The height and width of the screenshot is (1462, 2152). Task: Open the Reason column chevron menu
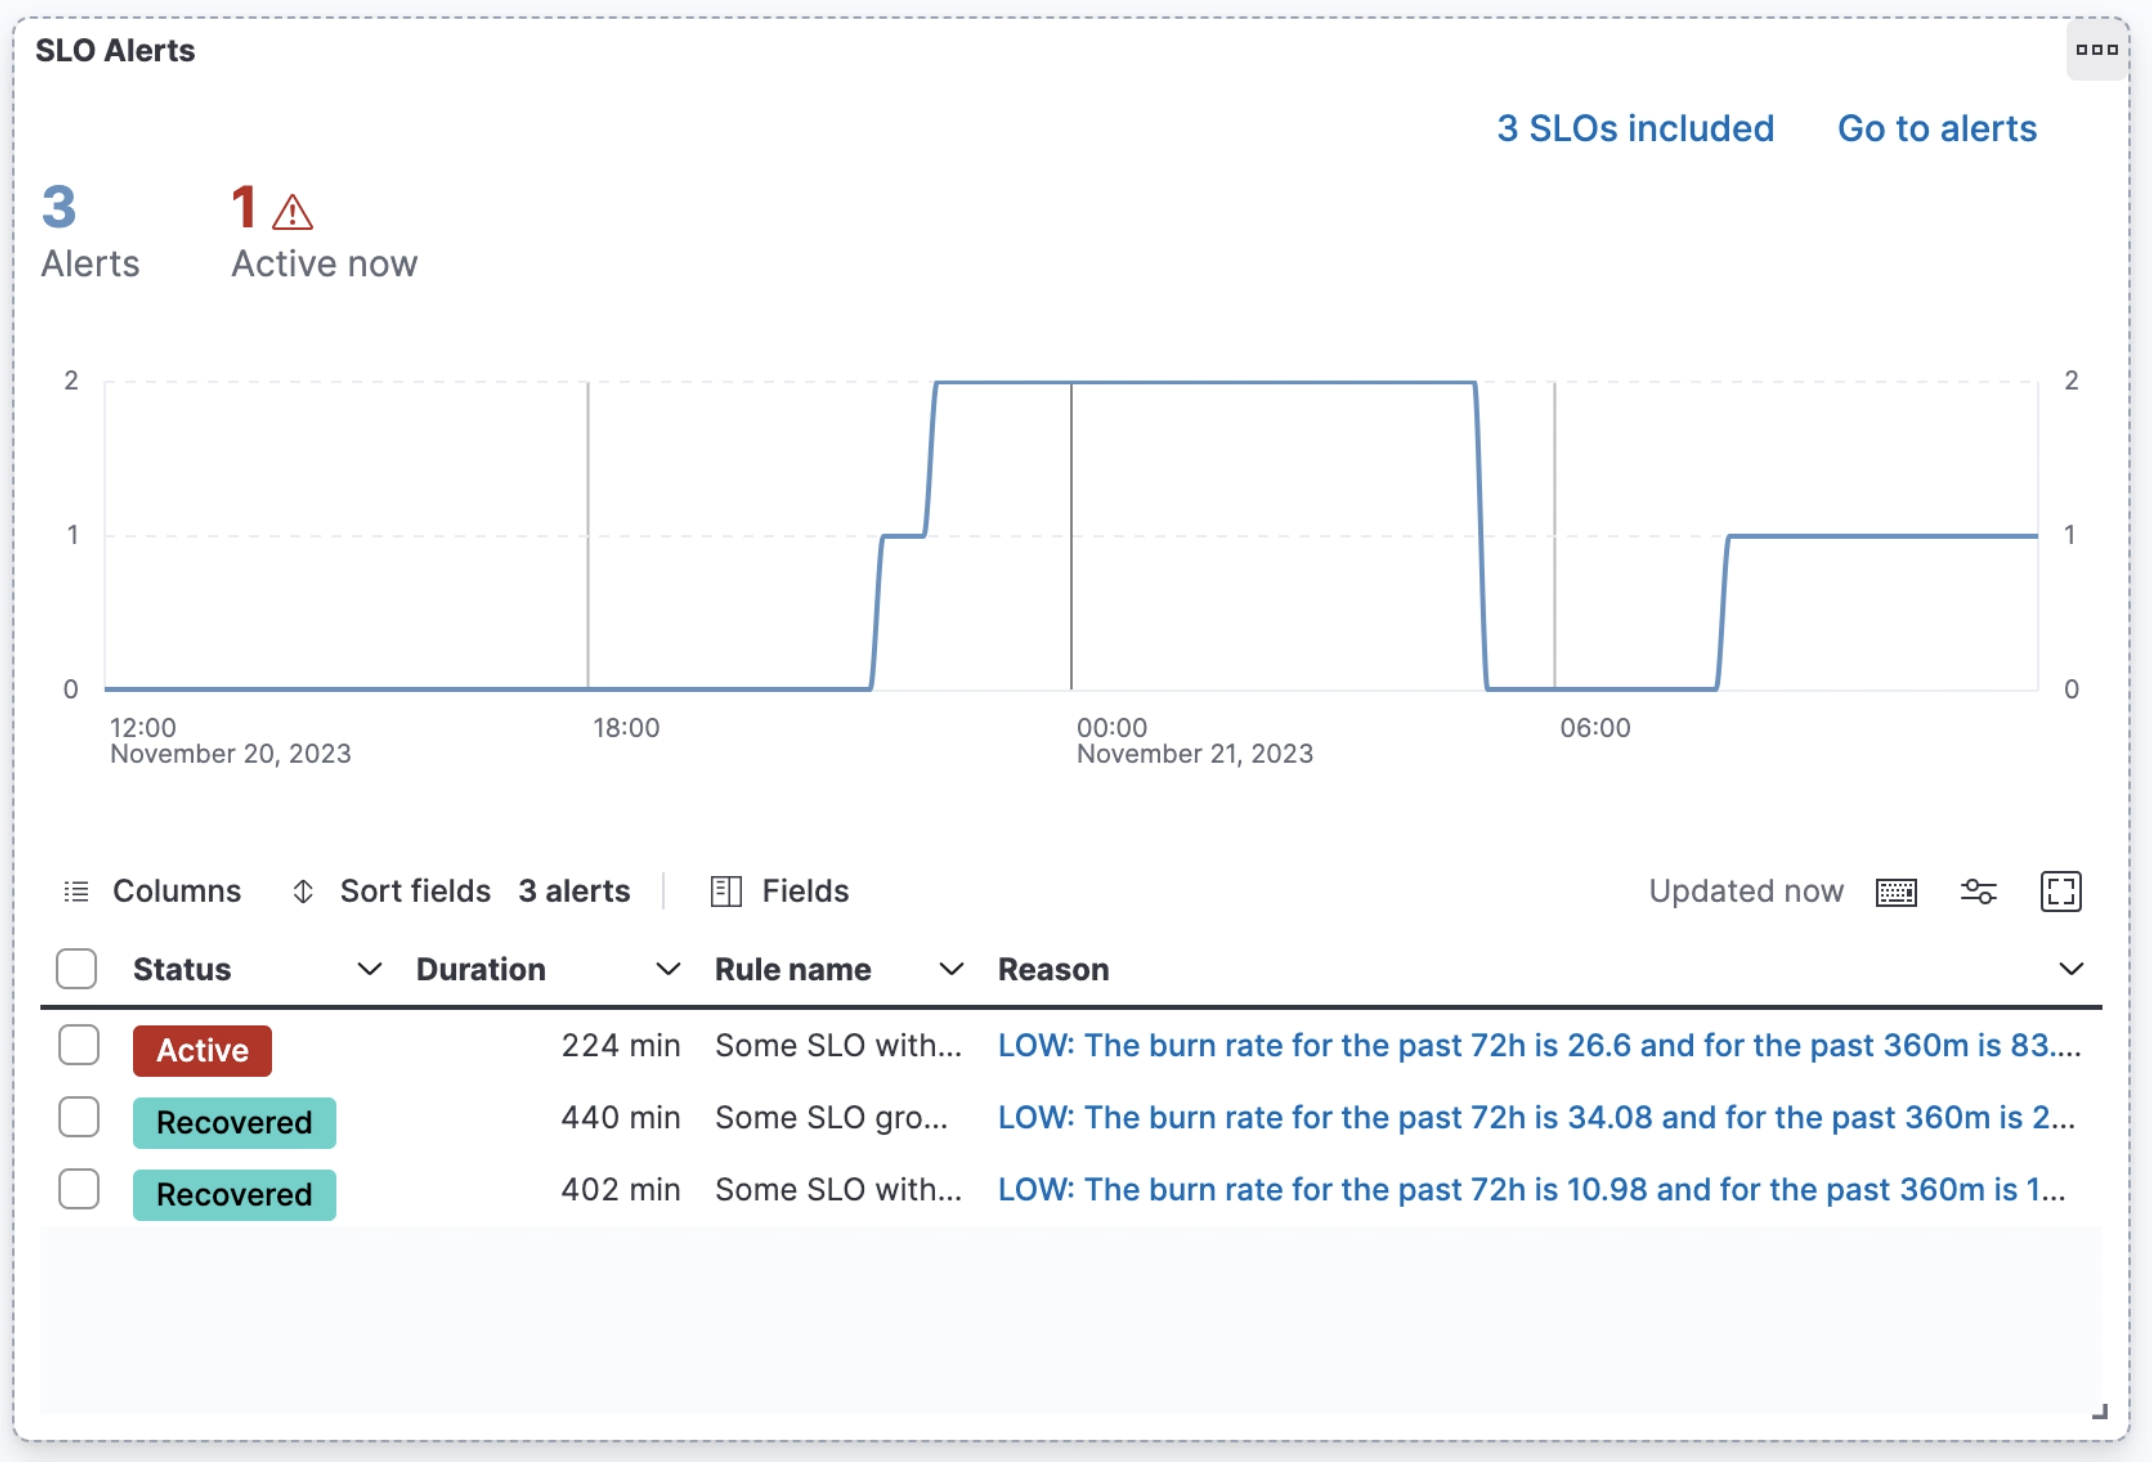[2070, 968]
